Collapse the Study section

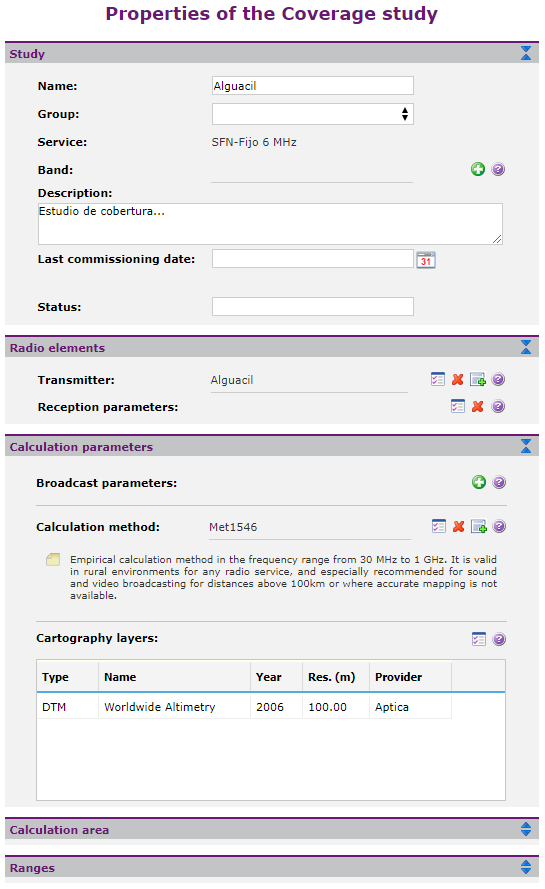pos(526,53)
